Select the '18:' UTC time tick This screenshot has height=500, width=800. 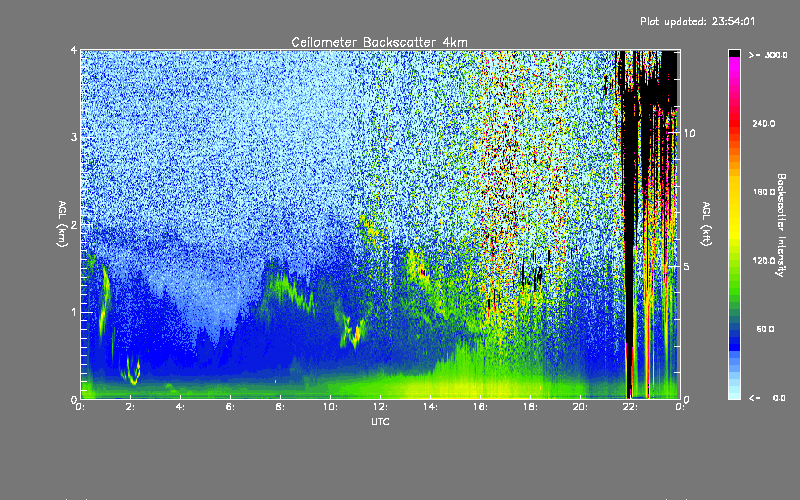[530, 407]
